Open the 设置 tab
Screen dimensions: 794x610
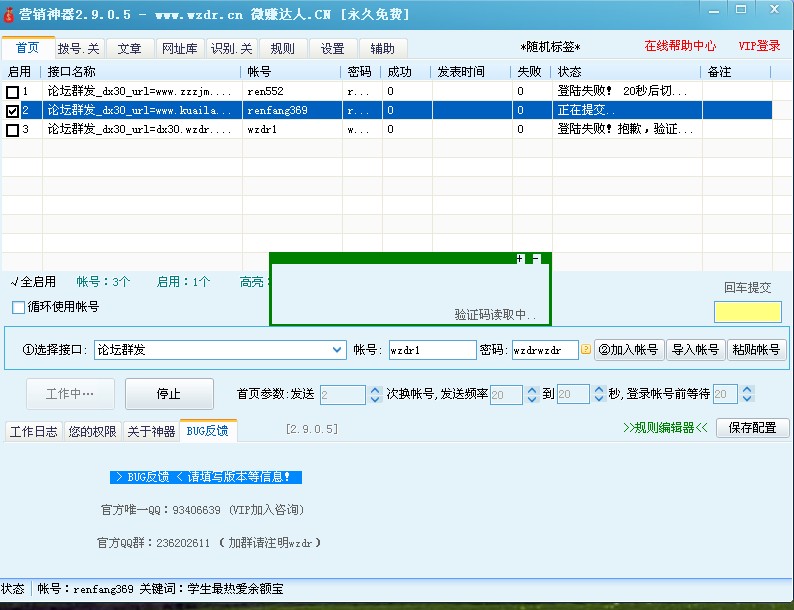333,49
